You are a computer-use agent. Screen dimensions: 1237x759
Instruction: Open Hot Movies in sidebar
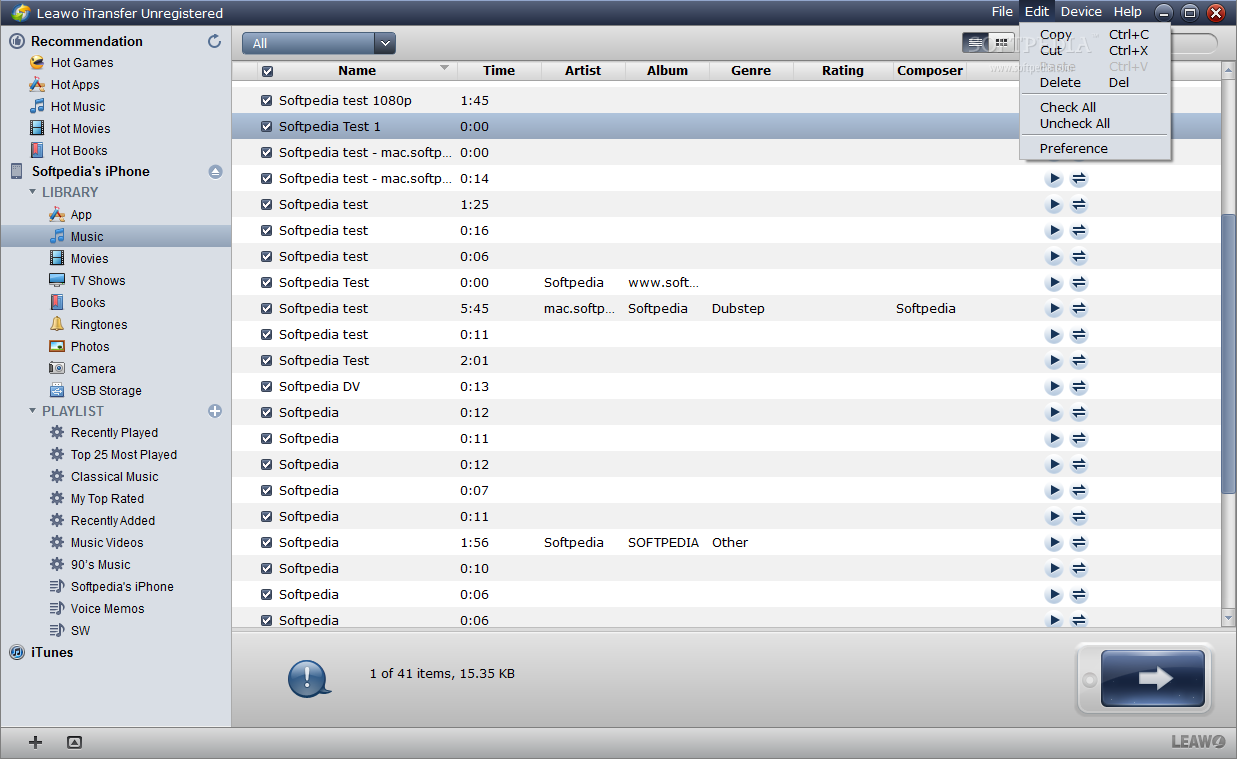(x=80, y=129)
